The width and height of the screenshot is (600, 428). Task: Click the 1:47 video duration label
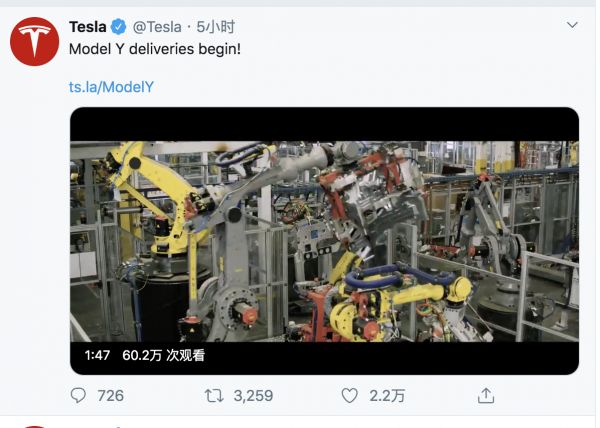point(96,355)
